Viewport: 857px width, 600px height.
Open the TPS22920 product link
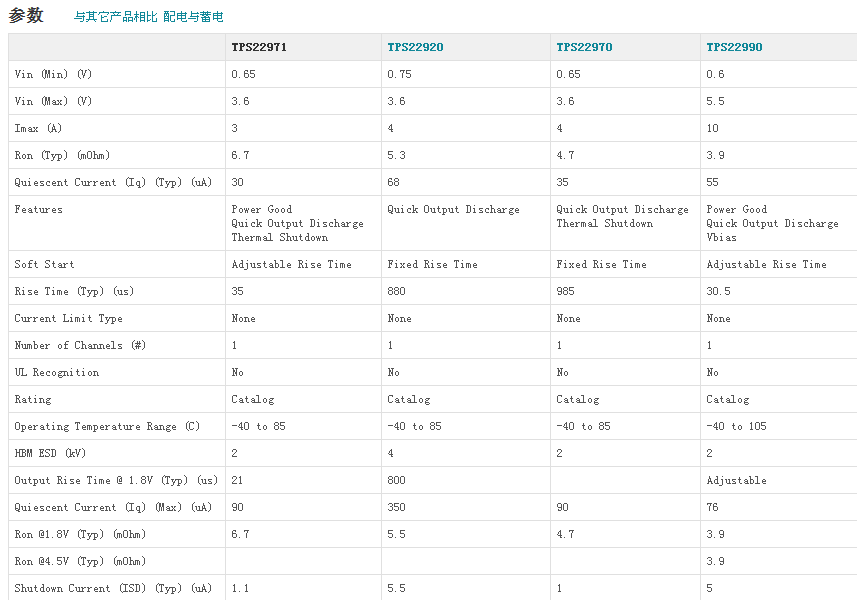[415, 47]
